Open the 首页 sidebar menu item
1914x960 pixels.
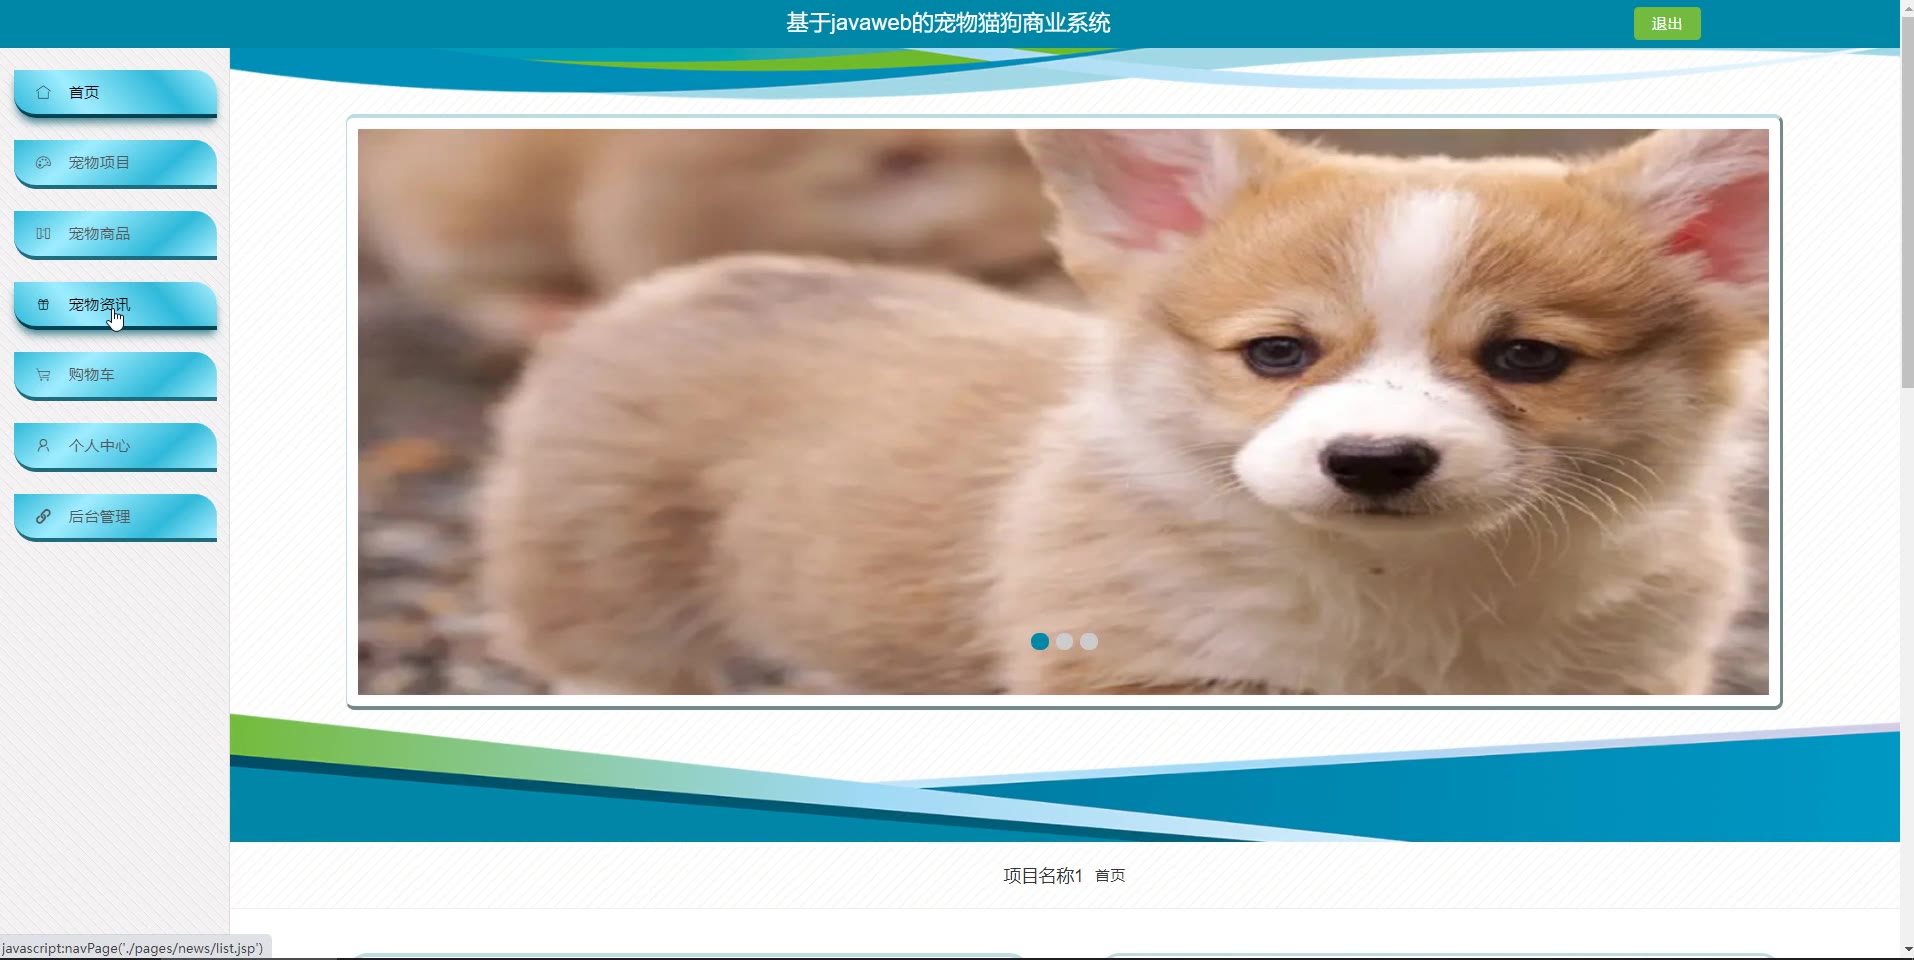click(x=115, y=93)
